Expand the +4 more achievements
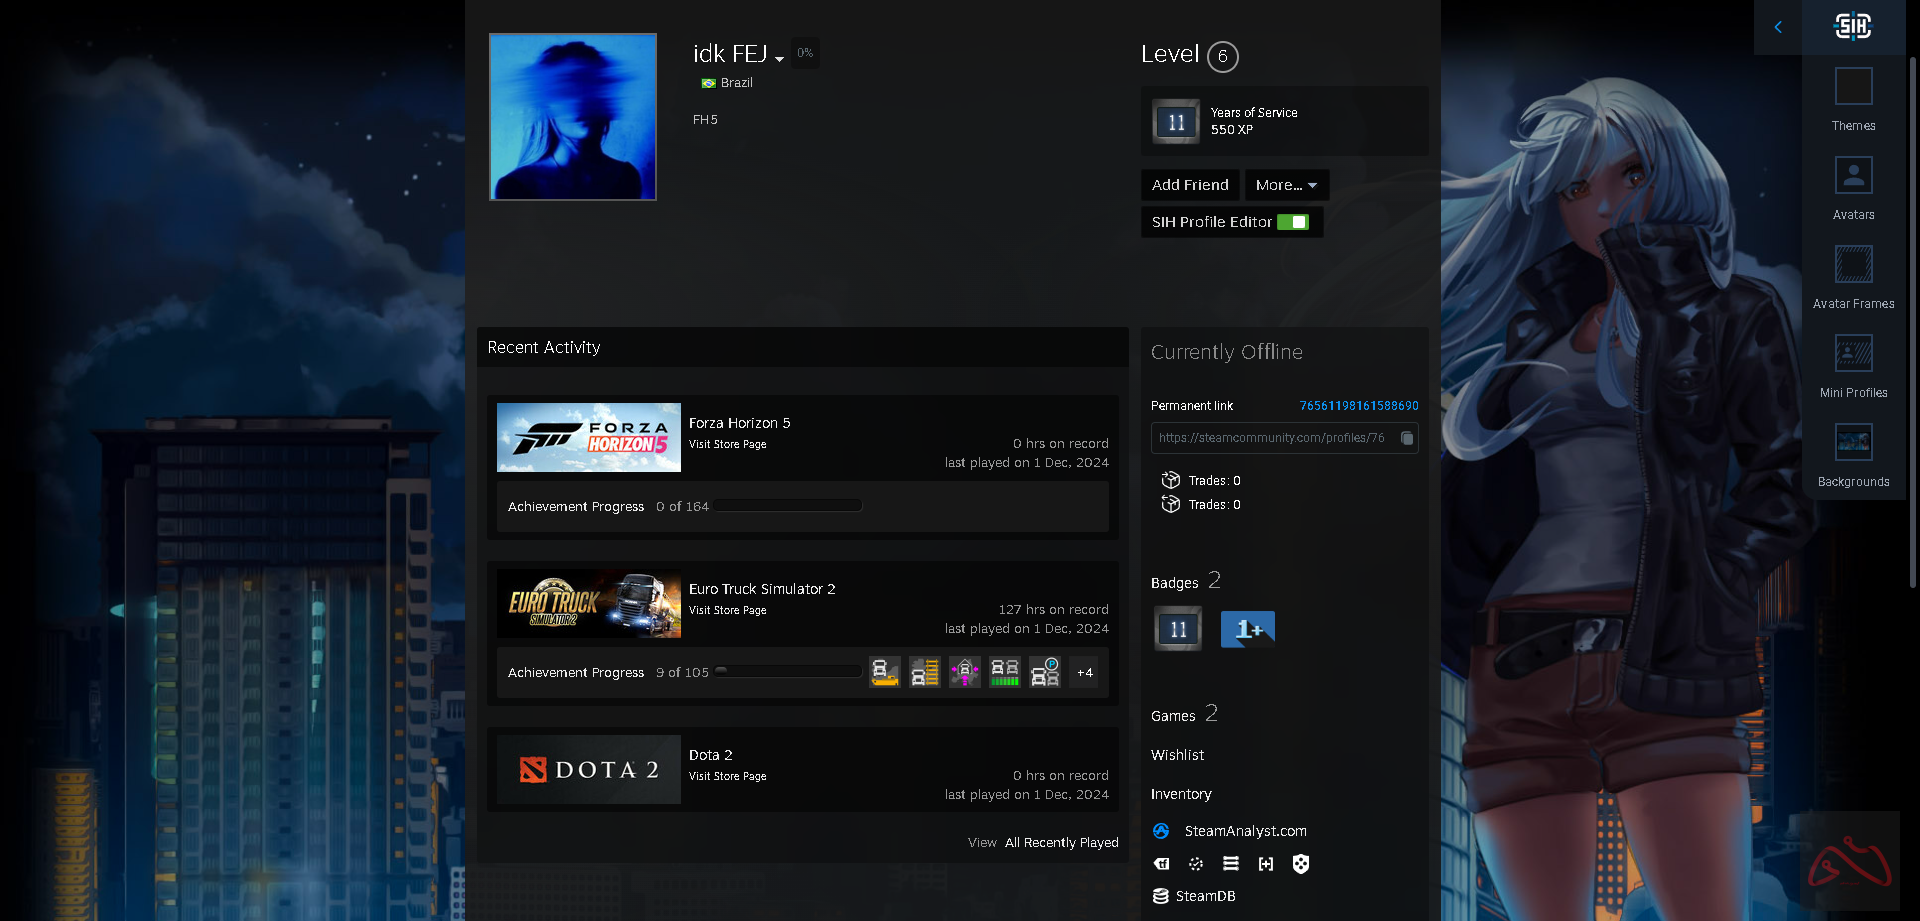This screenshot has height=921, width=1920. 1084,673
